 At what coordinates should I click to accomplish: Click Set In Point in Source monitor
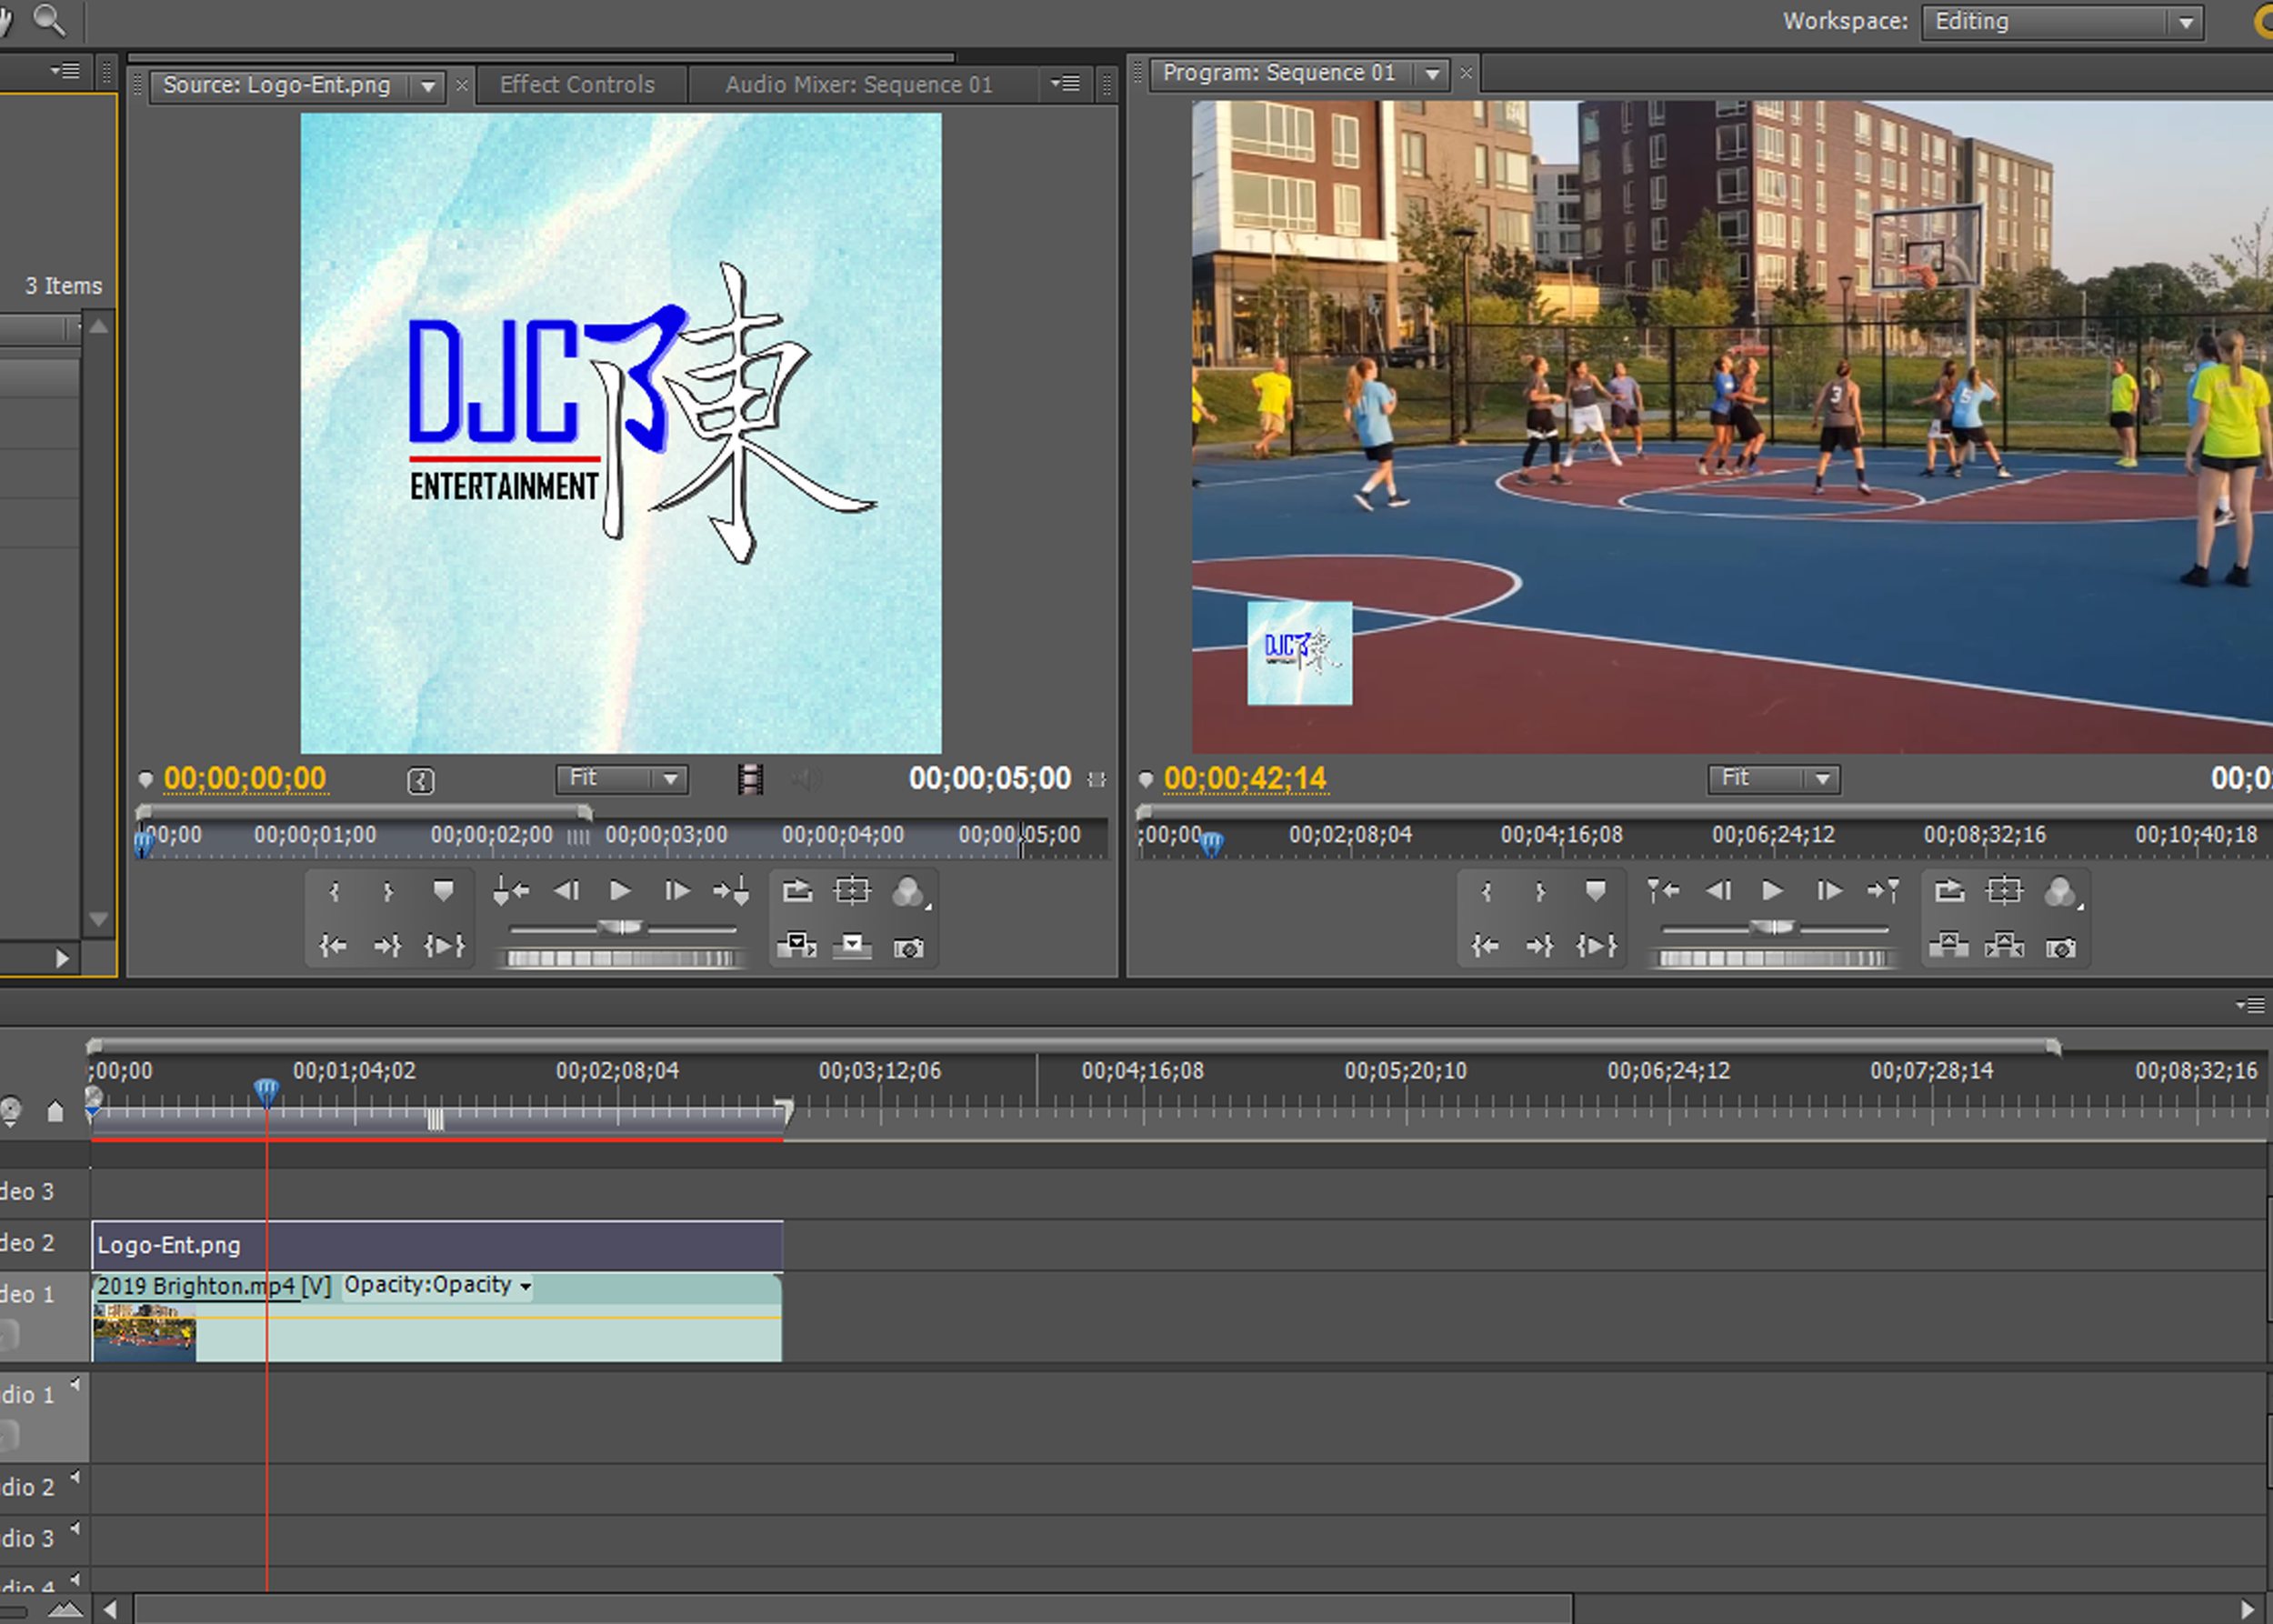334,891
